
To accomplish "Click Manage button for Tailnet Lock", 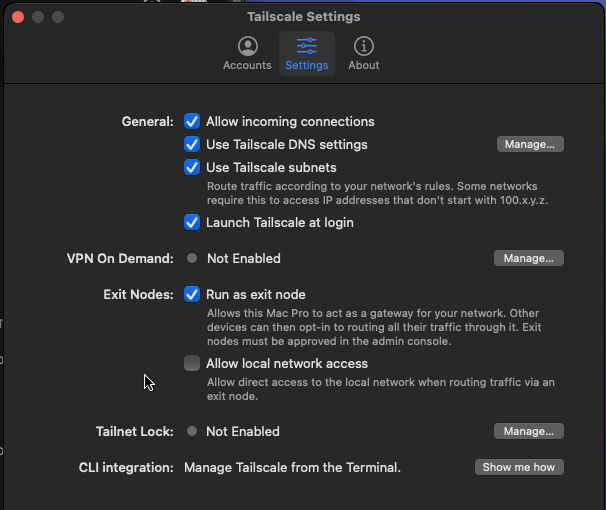I will tap(529, 431).
